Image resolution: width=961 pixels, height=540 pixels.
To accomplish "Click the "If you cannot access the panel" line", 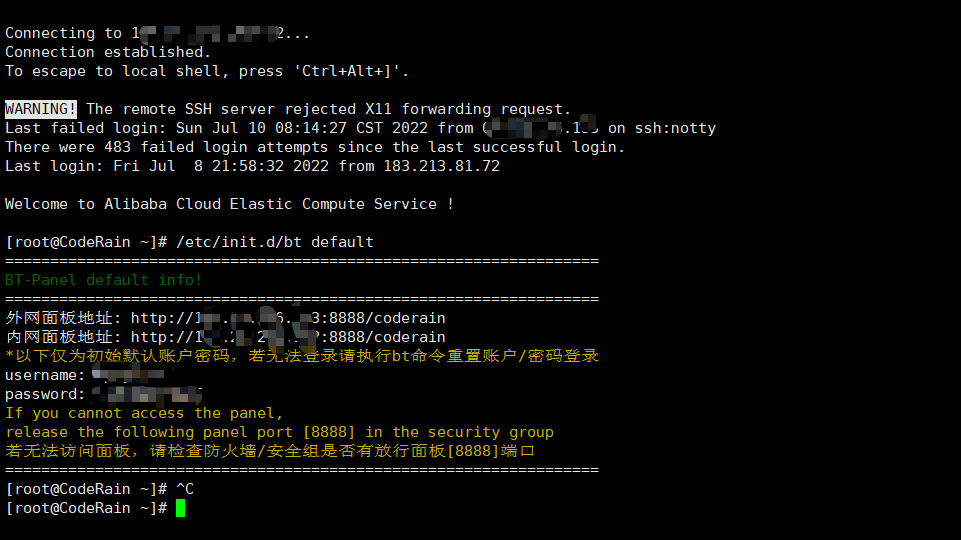I will click(x=144, y=413).
